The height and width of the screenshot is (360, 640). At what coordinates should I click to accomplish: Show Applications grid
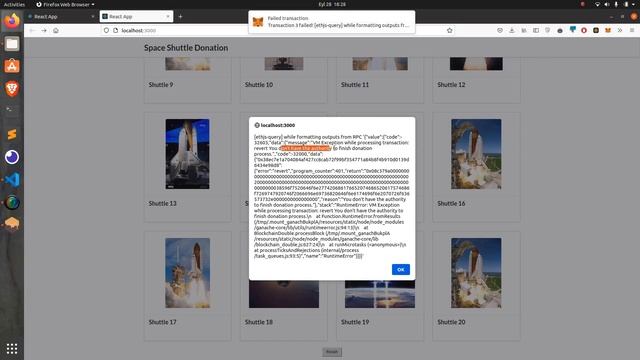[12, 348]
